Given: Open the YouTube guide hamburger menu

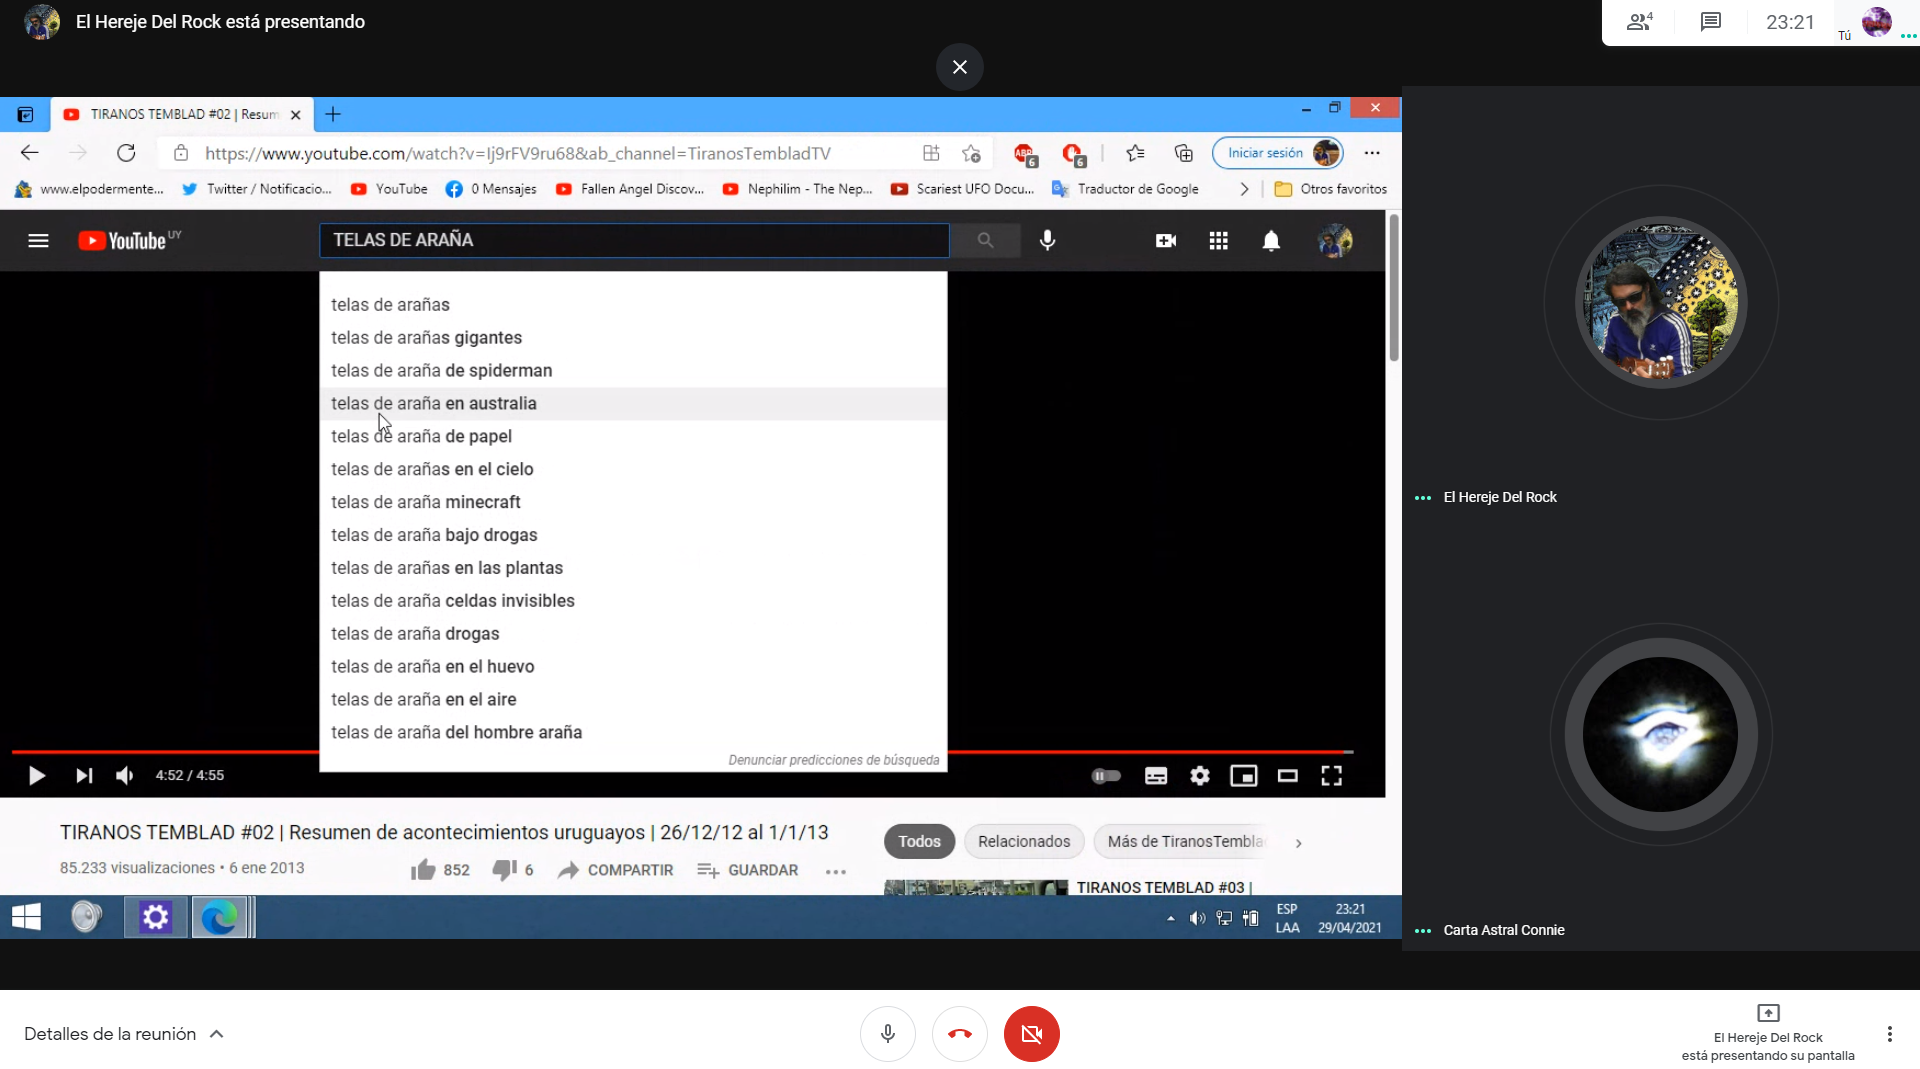Looking at the screenshot, I should click(38, 241).
